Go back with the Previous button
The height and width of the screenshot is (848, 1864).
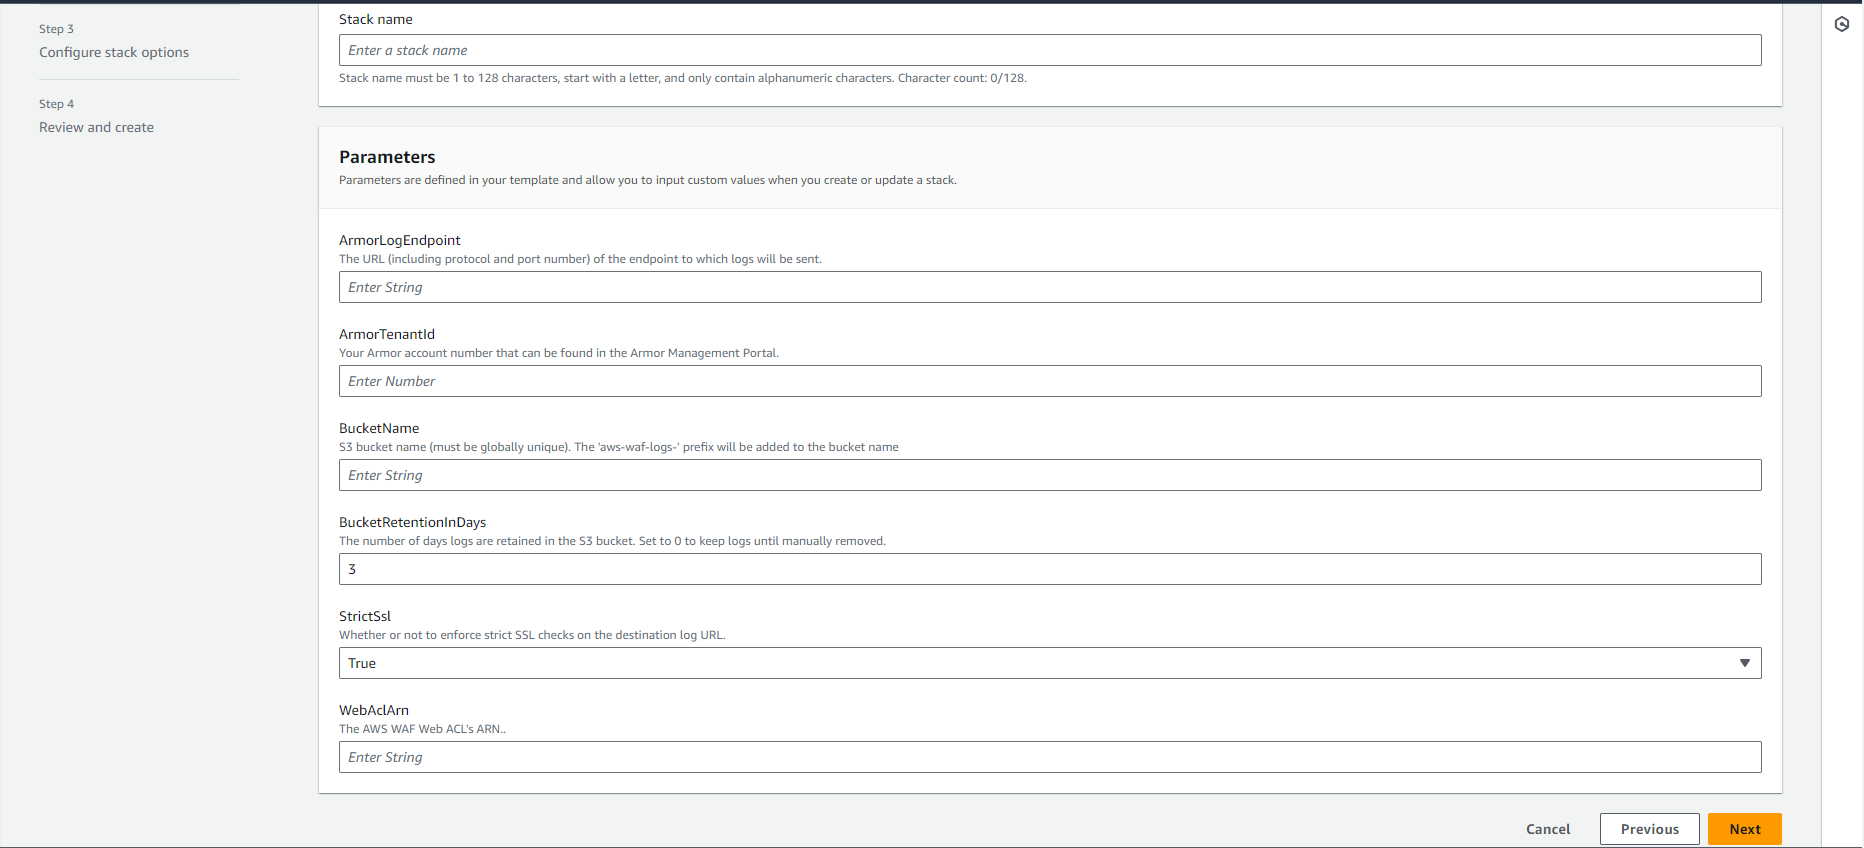click(x=1649, y=829)
